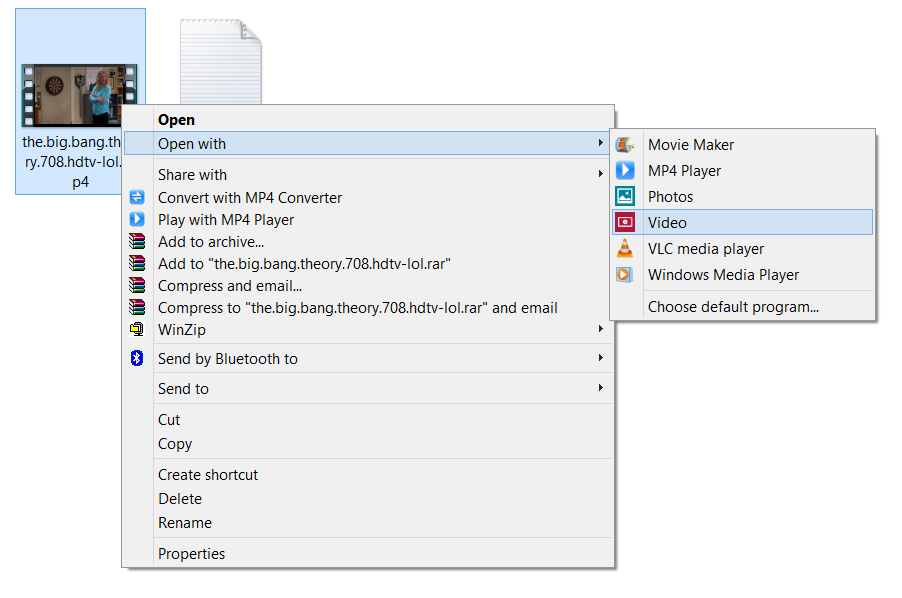Choose Open from the context menu
The width and height of the screenshot is (902, 598).
[x=368, y=120]
